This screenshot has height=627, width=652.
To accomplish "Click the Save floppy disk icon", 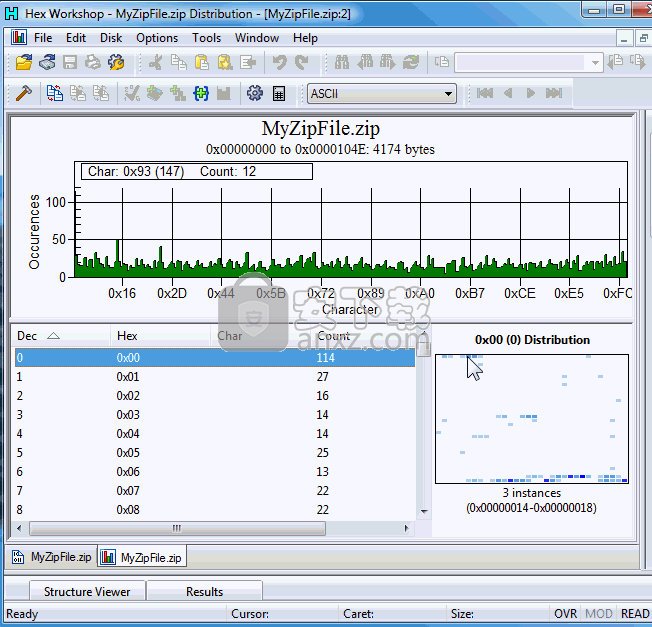I will tap(70, 62).
